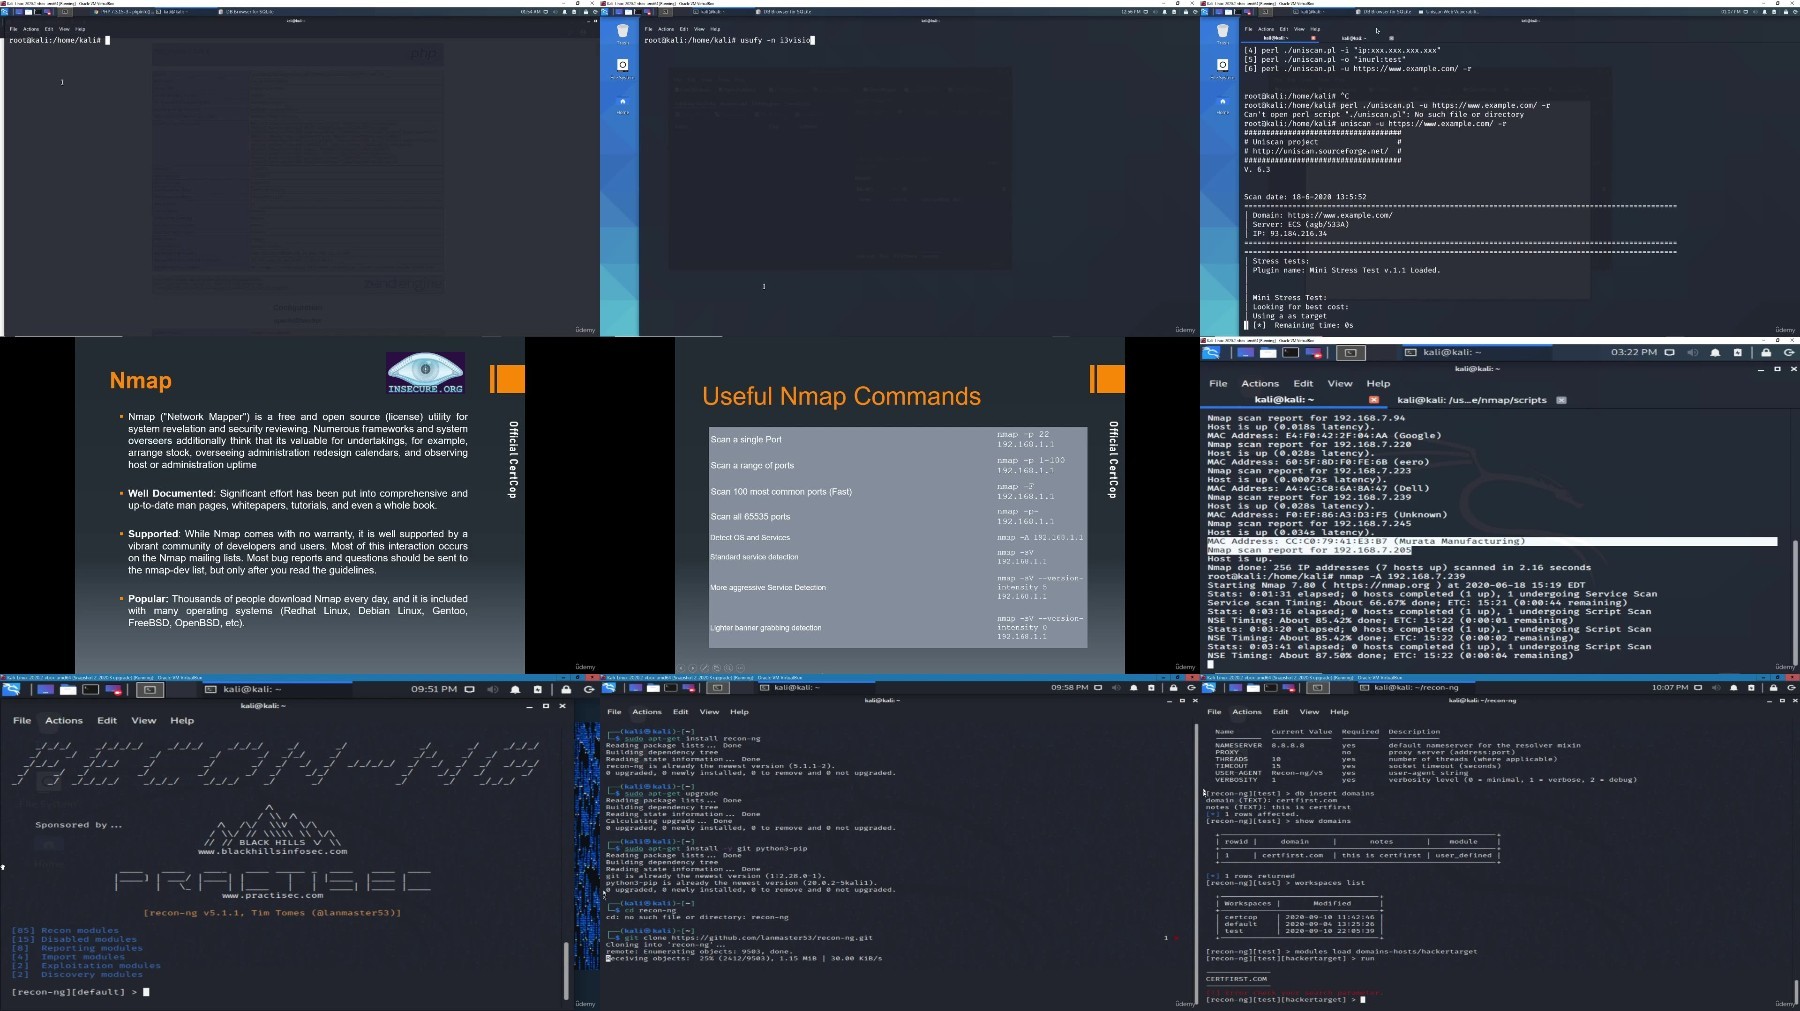The image size is (1800, 1011).
Task: Click the Home desktop icon beside the usufy terminal
Action: pyautogui.click(x=622, y=105)
